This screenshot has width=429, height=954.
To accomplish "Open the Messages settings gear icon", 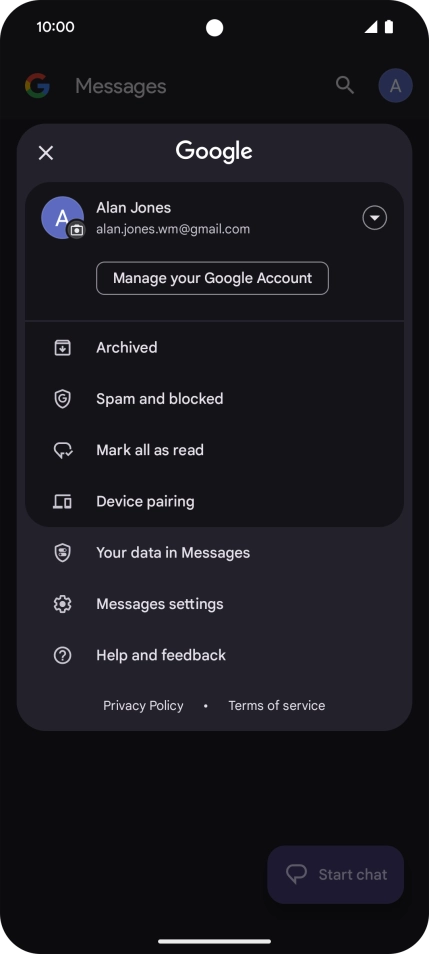I will coord(63,604).
